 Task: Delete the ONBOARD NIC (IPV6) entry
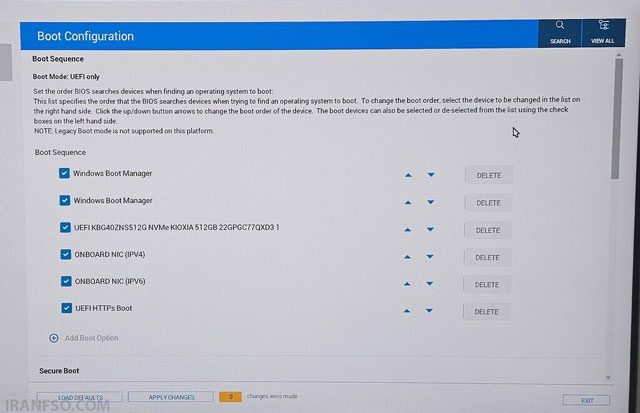pos(487,285)
